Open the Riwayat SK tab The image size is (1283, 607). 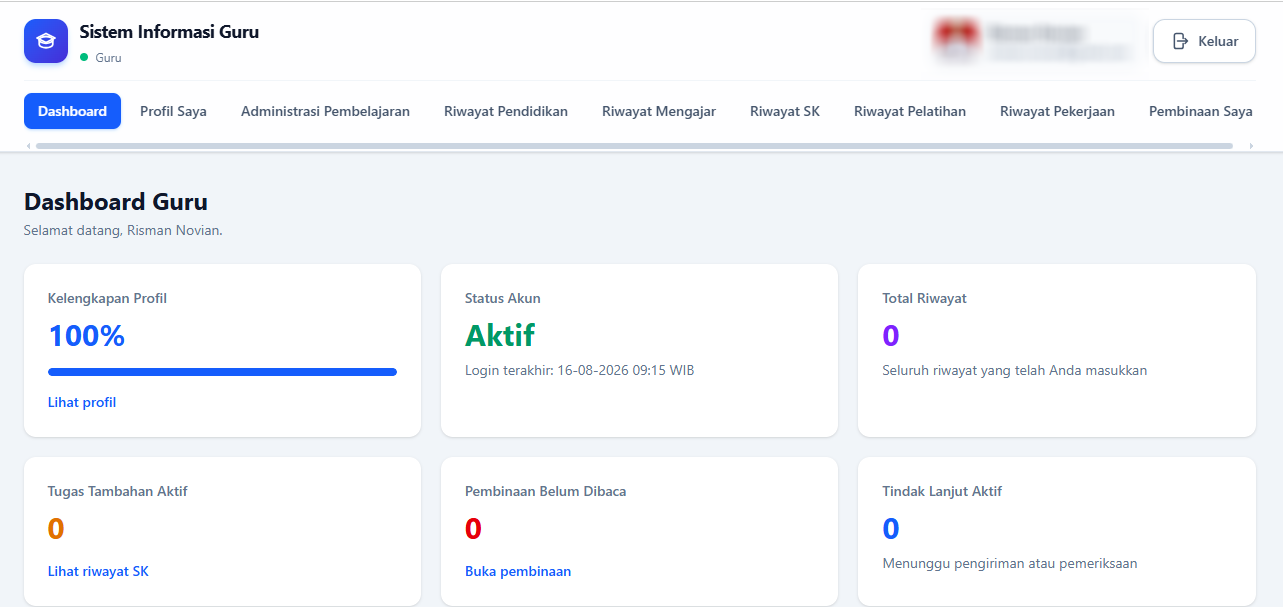tap(785, 111)
